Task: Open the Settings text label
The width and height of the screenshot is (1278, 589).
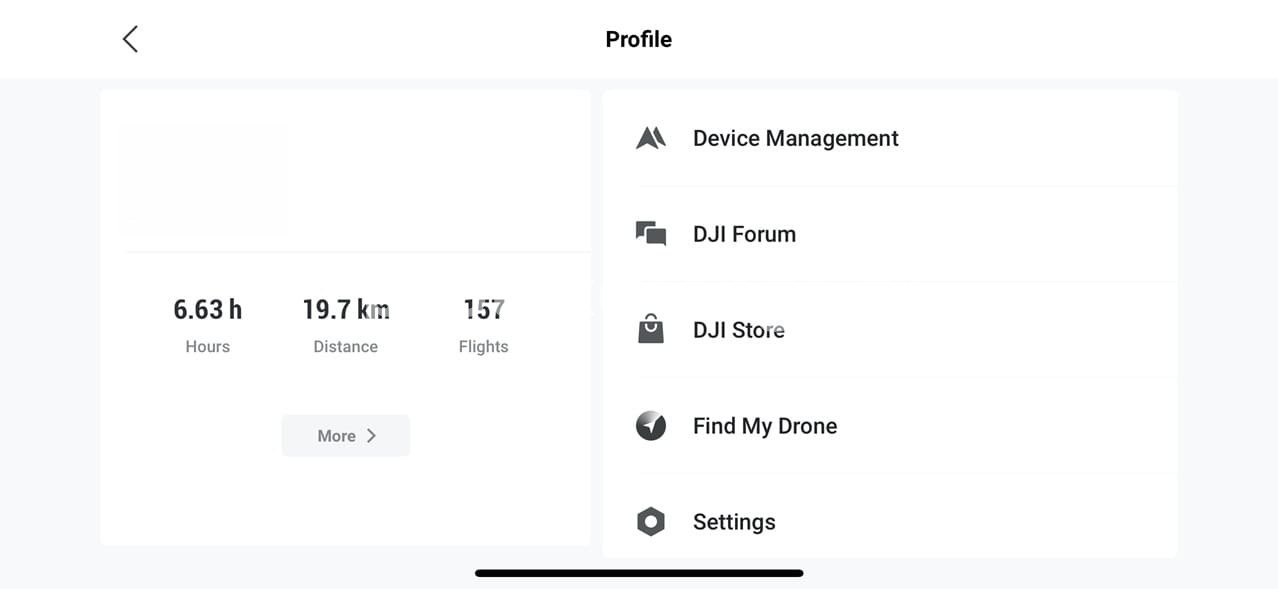Action: point(733,522)
